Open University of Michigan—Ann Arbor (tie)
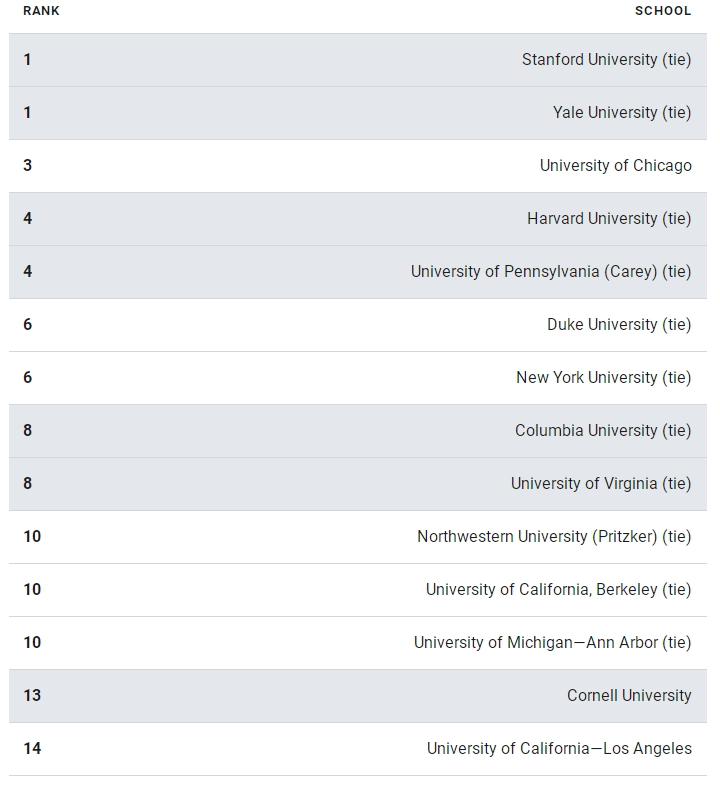The width and height of the screenshot is (720, 785). click(552, 643)
